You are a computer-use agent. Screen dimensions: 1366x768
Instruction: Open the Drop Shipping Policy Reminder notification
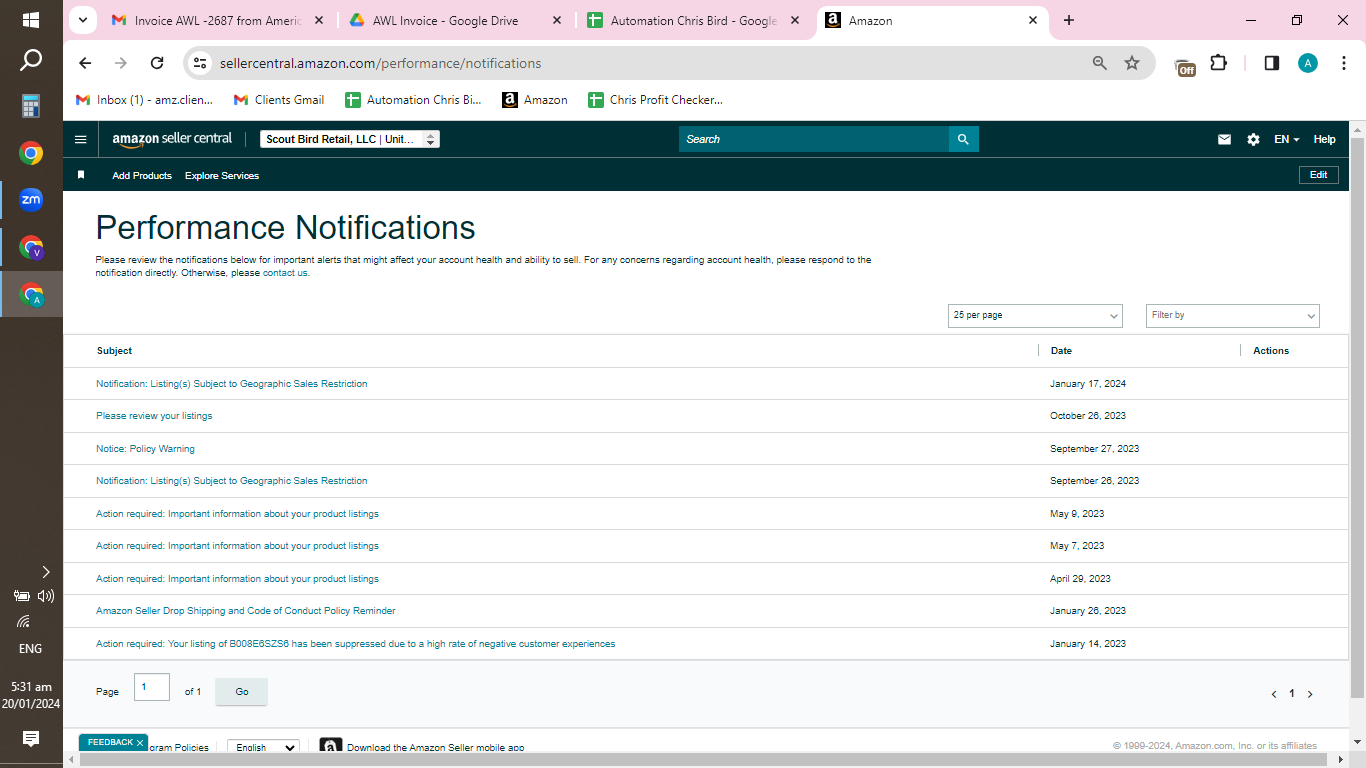coord(245,611)
